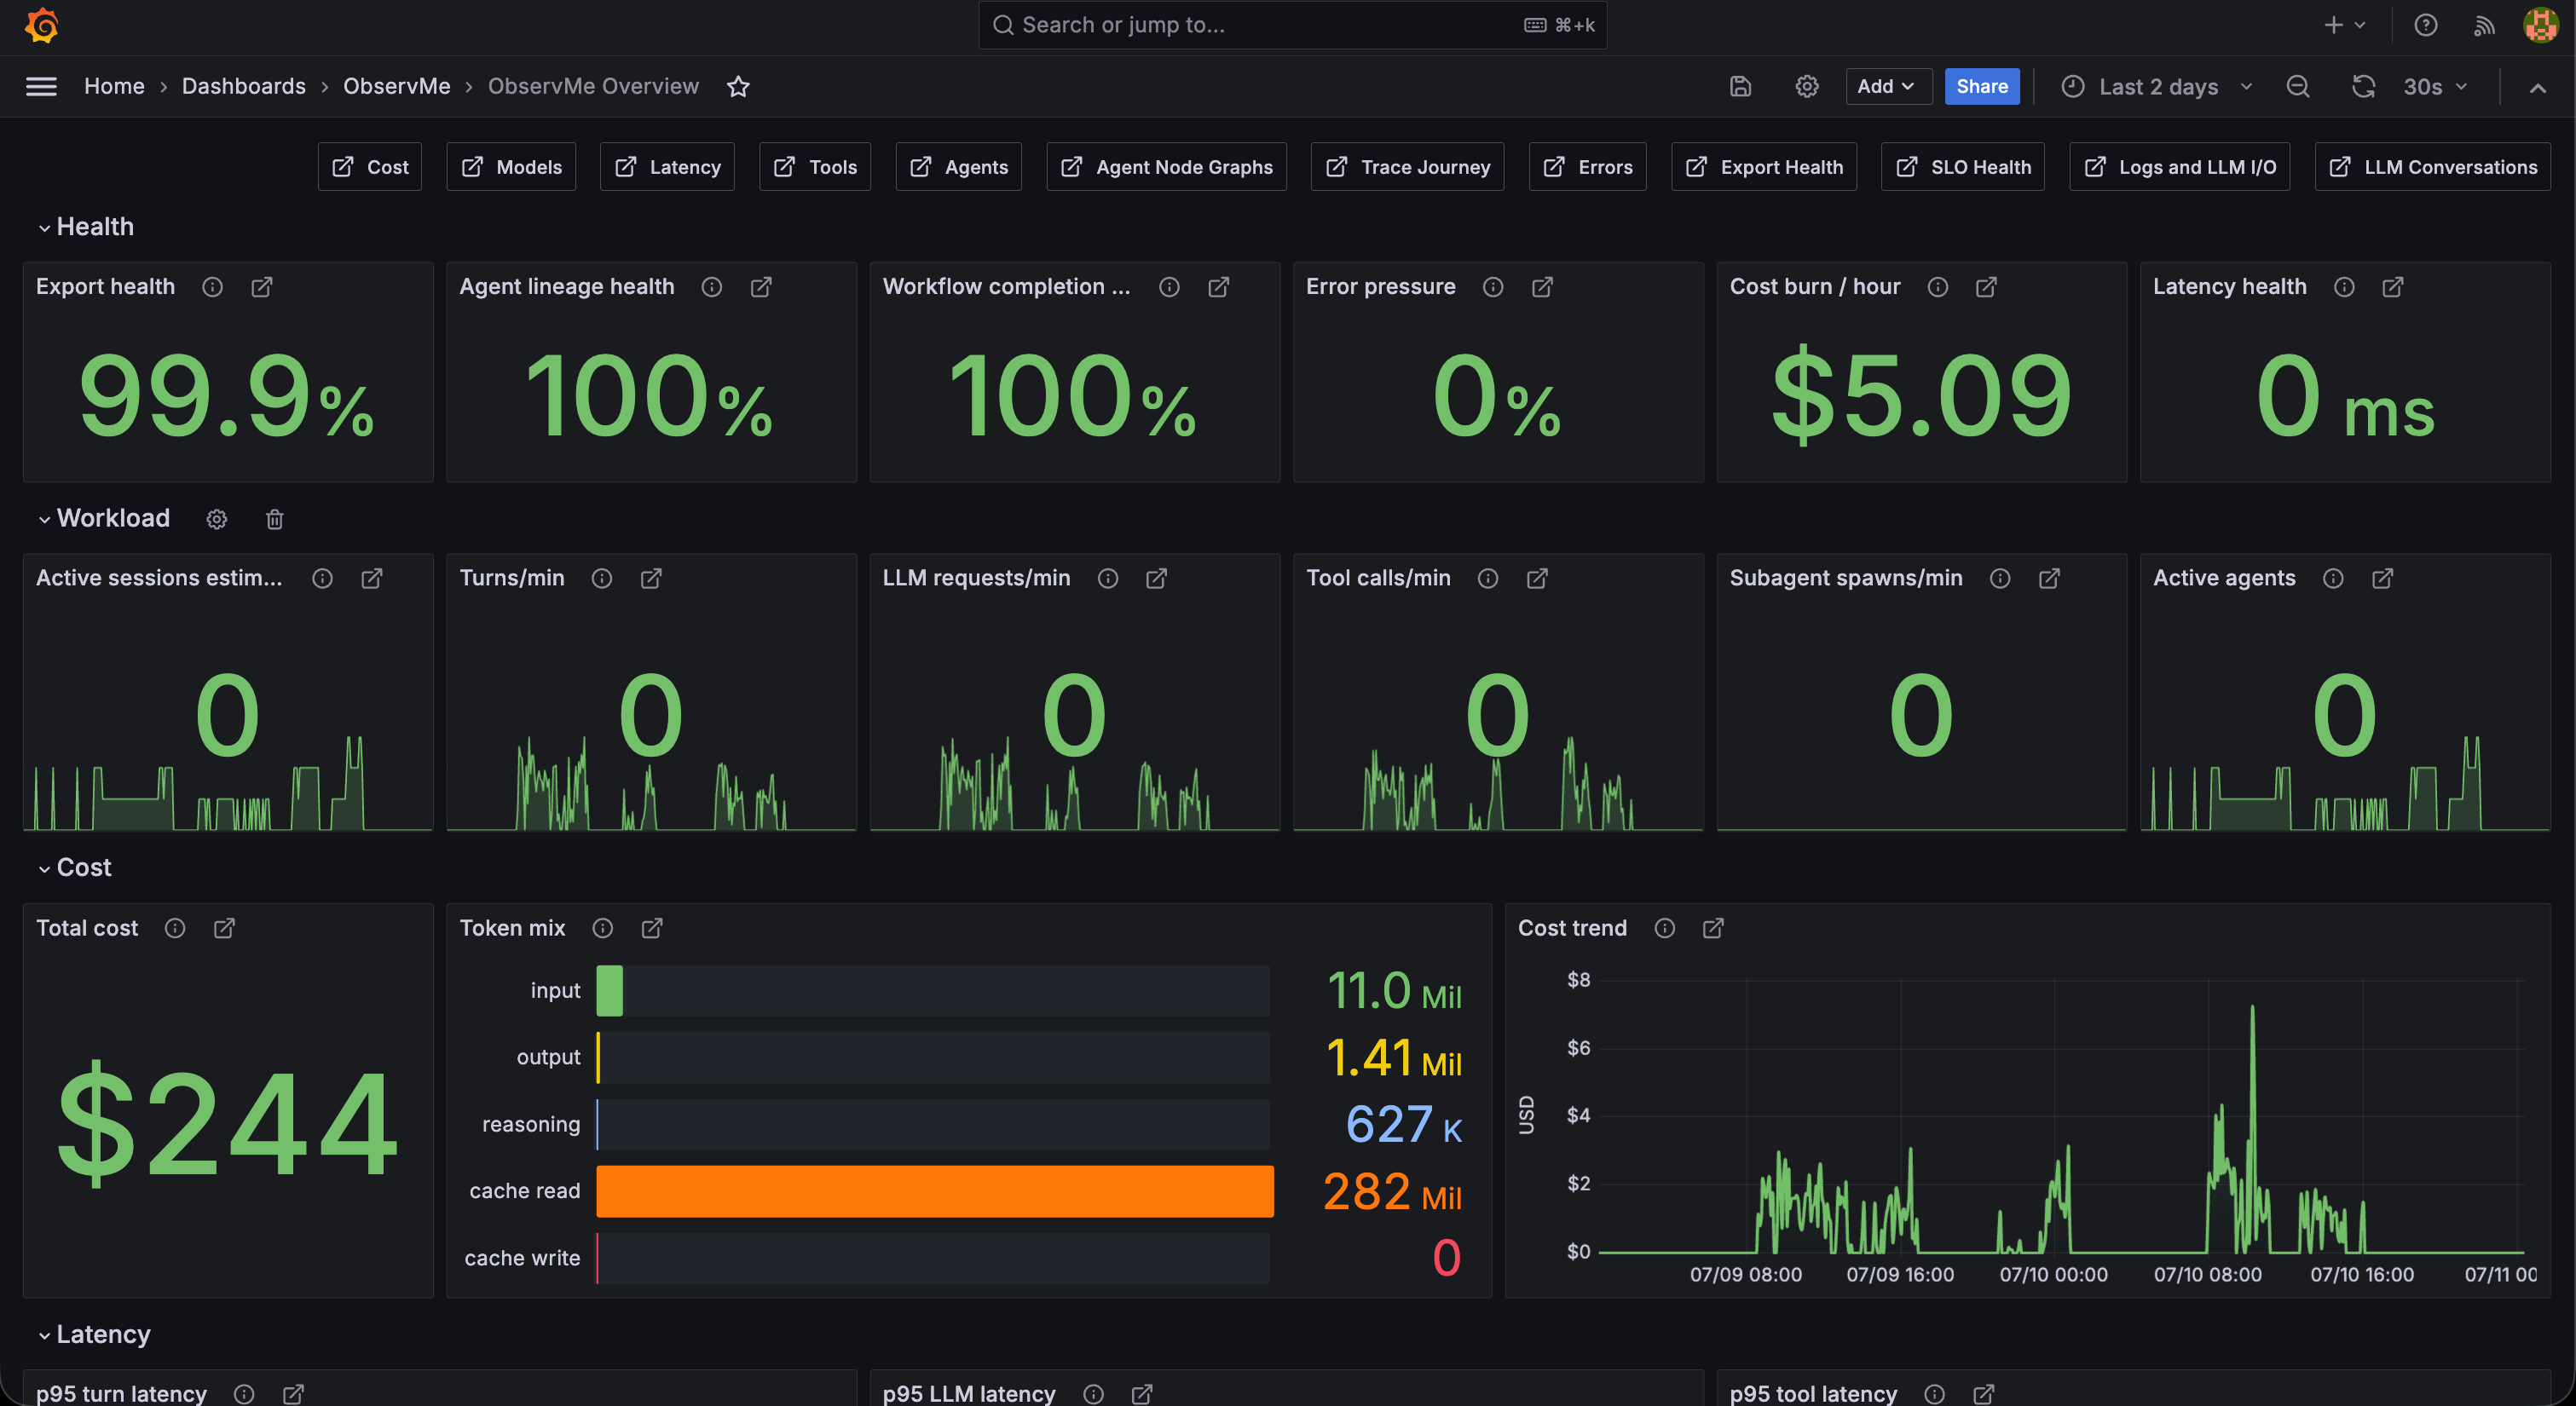Open the news feed RSS icon
Viewport: 2576px width, 1406px height.
point(2484,25)
